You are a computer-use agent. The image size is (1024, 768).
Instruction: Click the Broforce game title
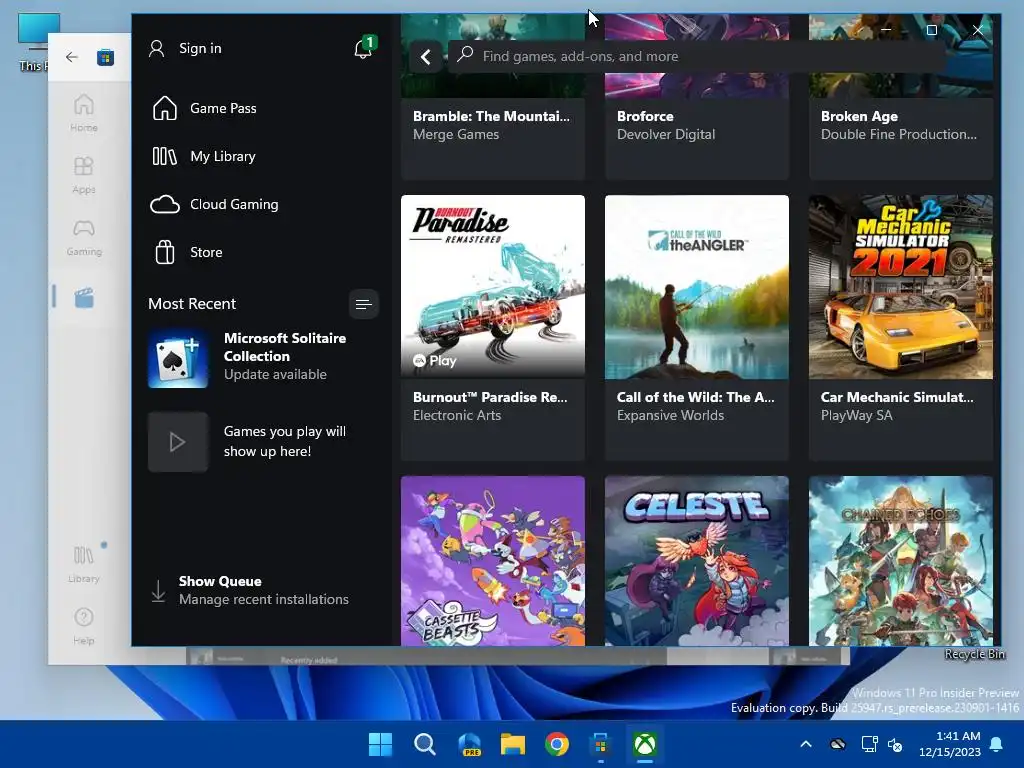coord(645,116)
